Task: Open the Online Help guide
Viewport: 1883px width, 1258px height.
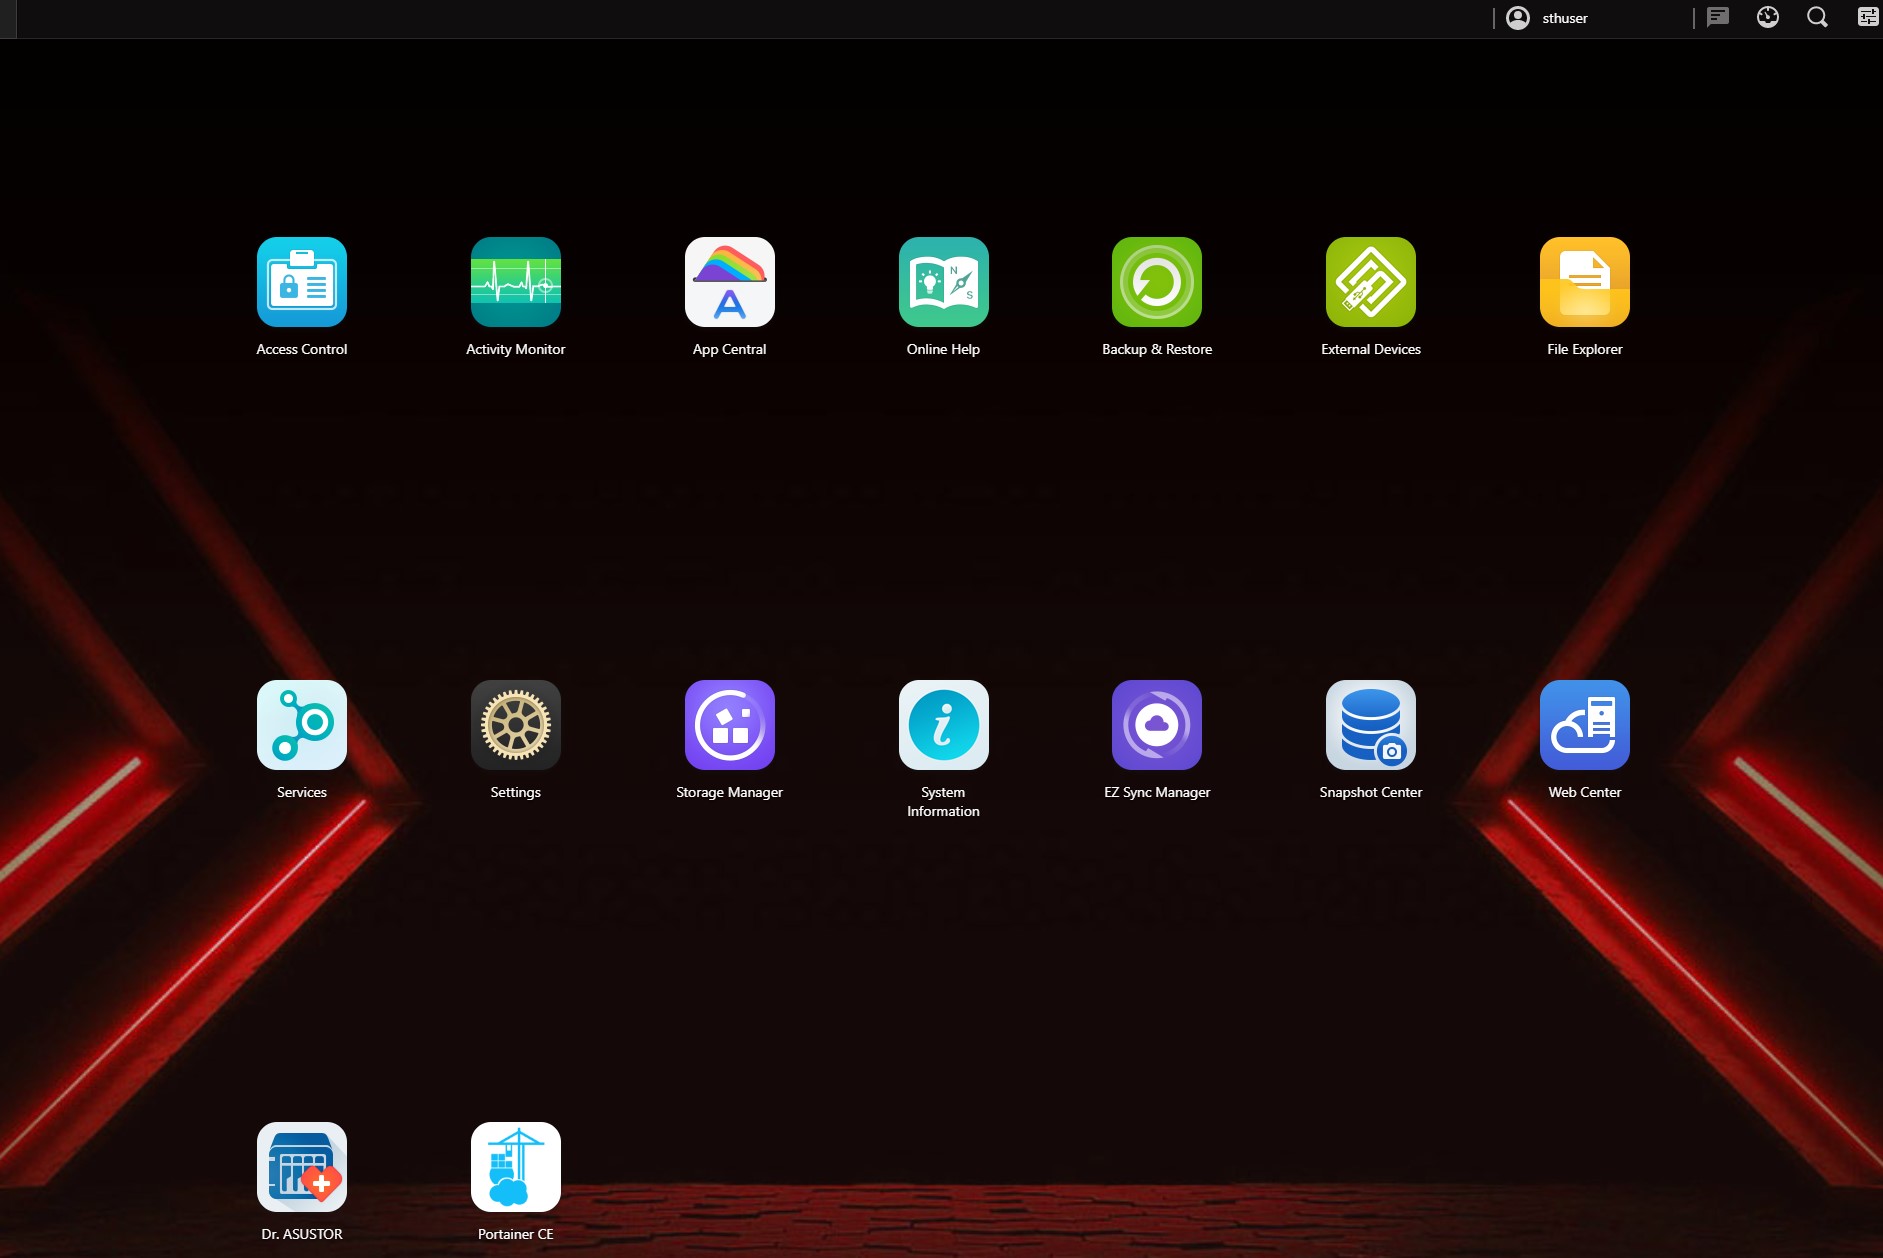Action: click(944, 282)
